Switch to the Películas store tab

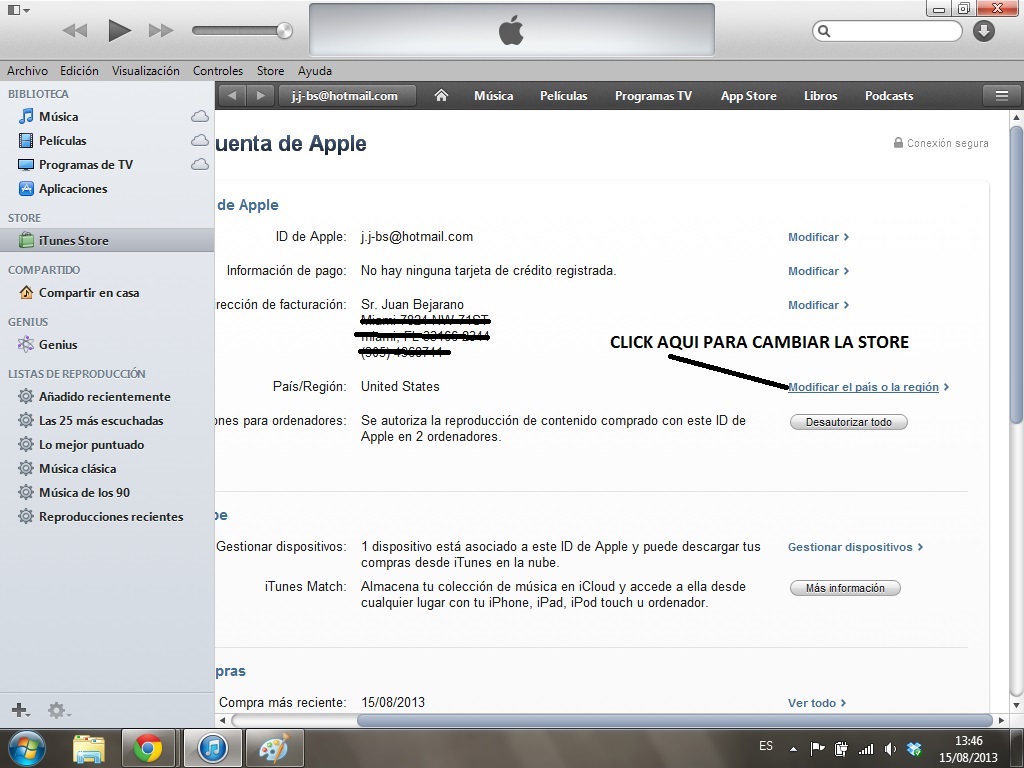tap(564, 96)
